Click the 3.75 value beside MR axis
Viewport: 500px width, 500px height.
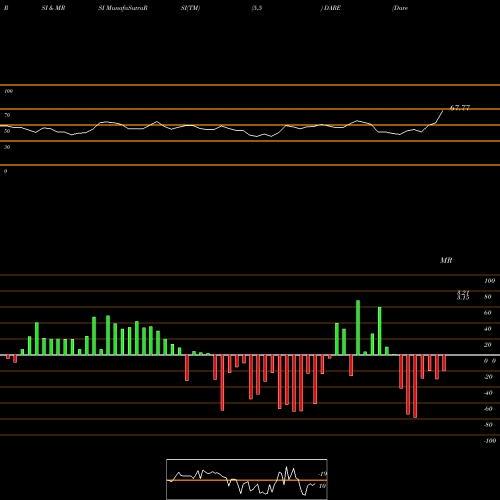(x=463, y=298)
